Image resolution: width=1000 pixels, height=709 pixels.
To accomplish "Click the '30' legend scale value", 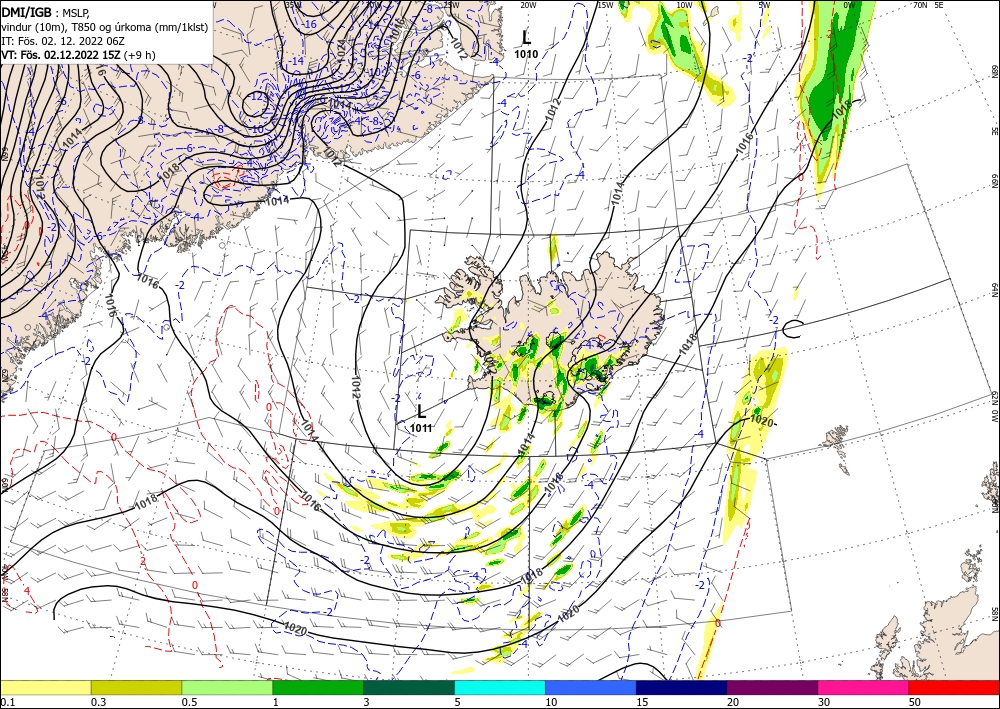I will [824, 702].
